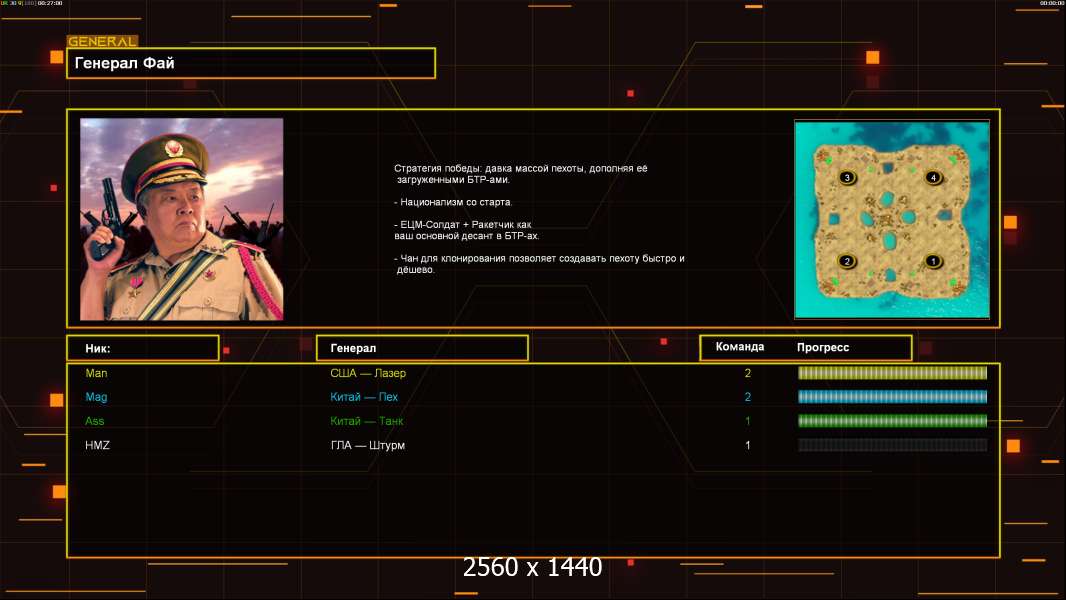
Task: Click the general's portrait image
Action: click(182, 219)
